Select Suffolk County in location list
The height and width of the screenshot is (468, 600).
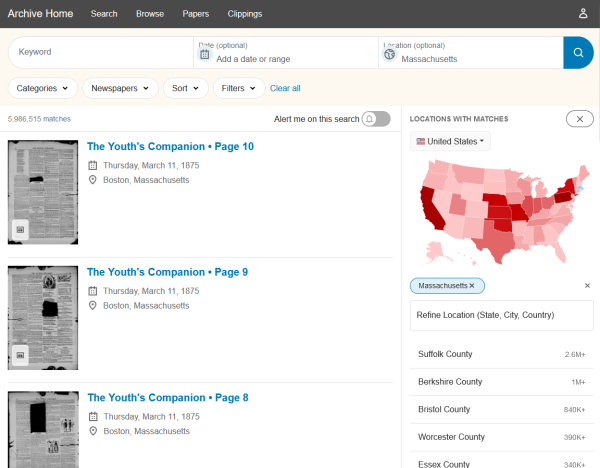point(502,354)
